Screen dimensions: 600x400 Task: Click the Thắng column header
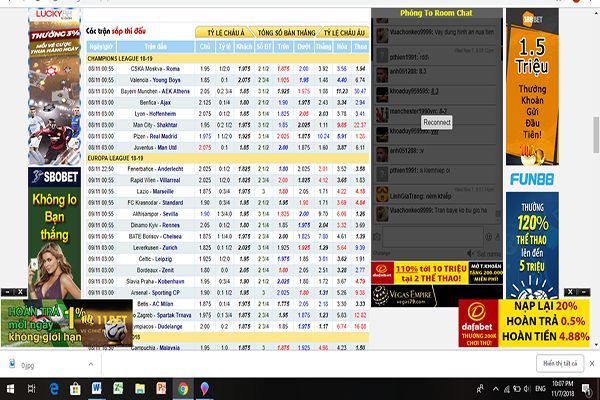(323, 47)
